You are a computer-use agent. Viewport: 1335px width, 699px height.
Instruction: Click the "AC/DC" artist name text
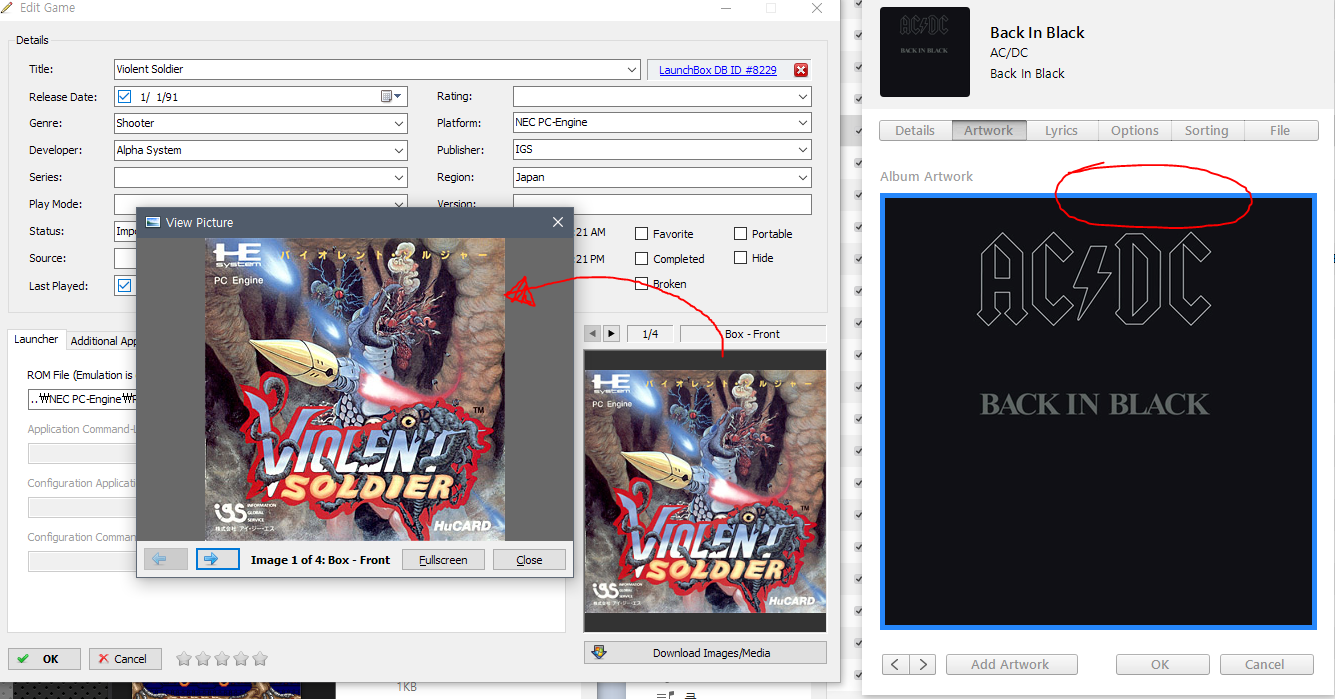click(1009, 53)
